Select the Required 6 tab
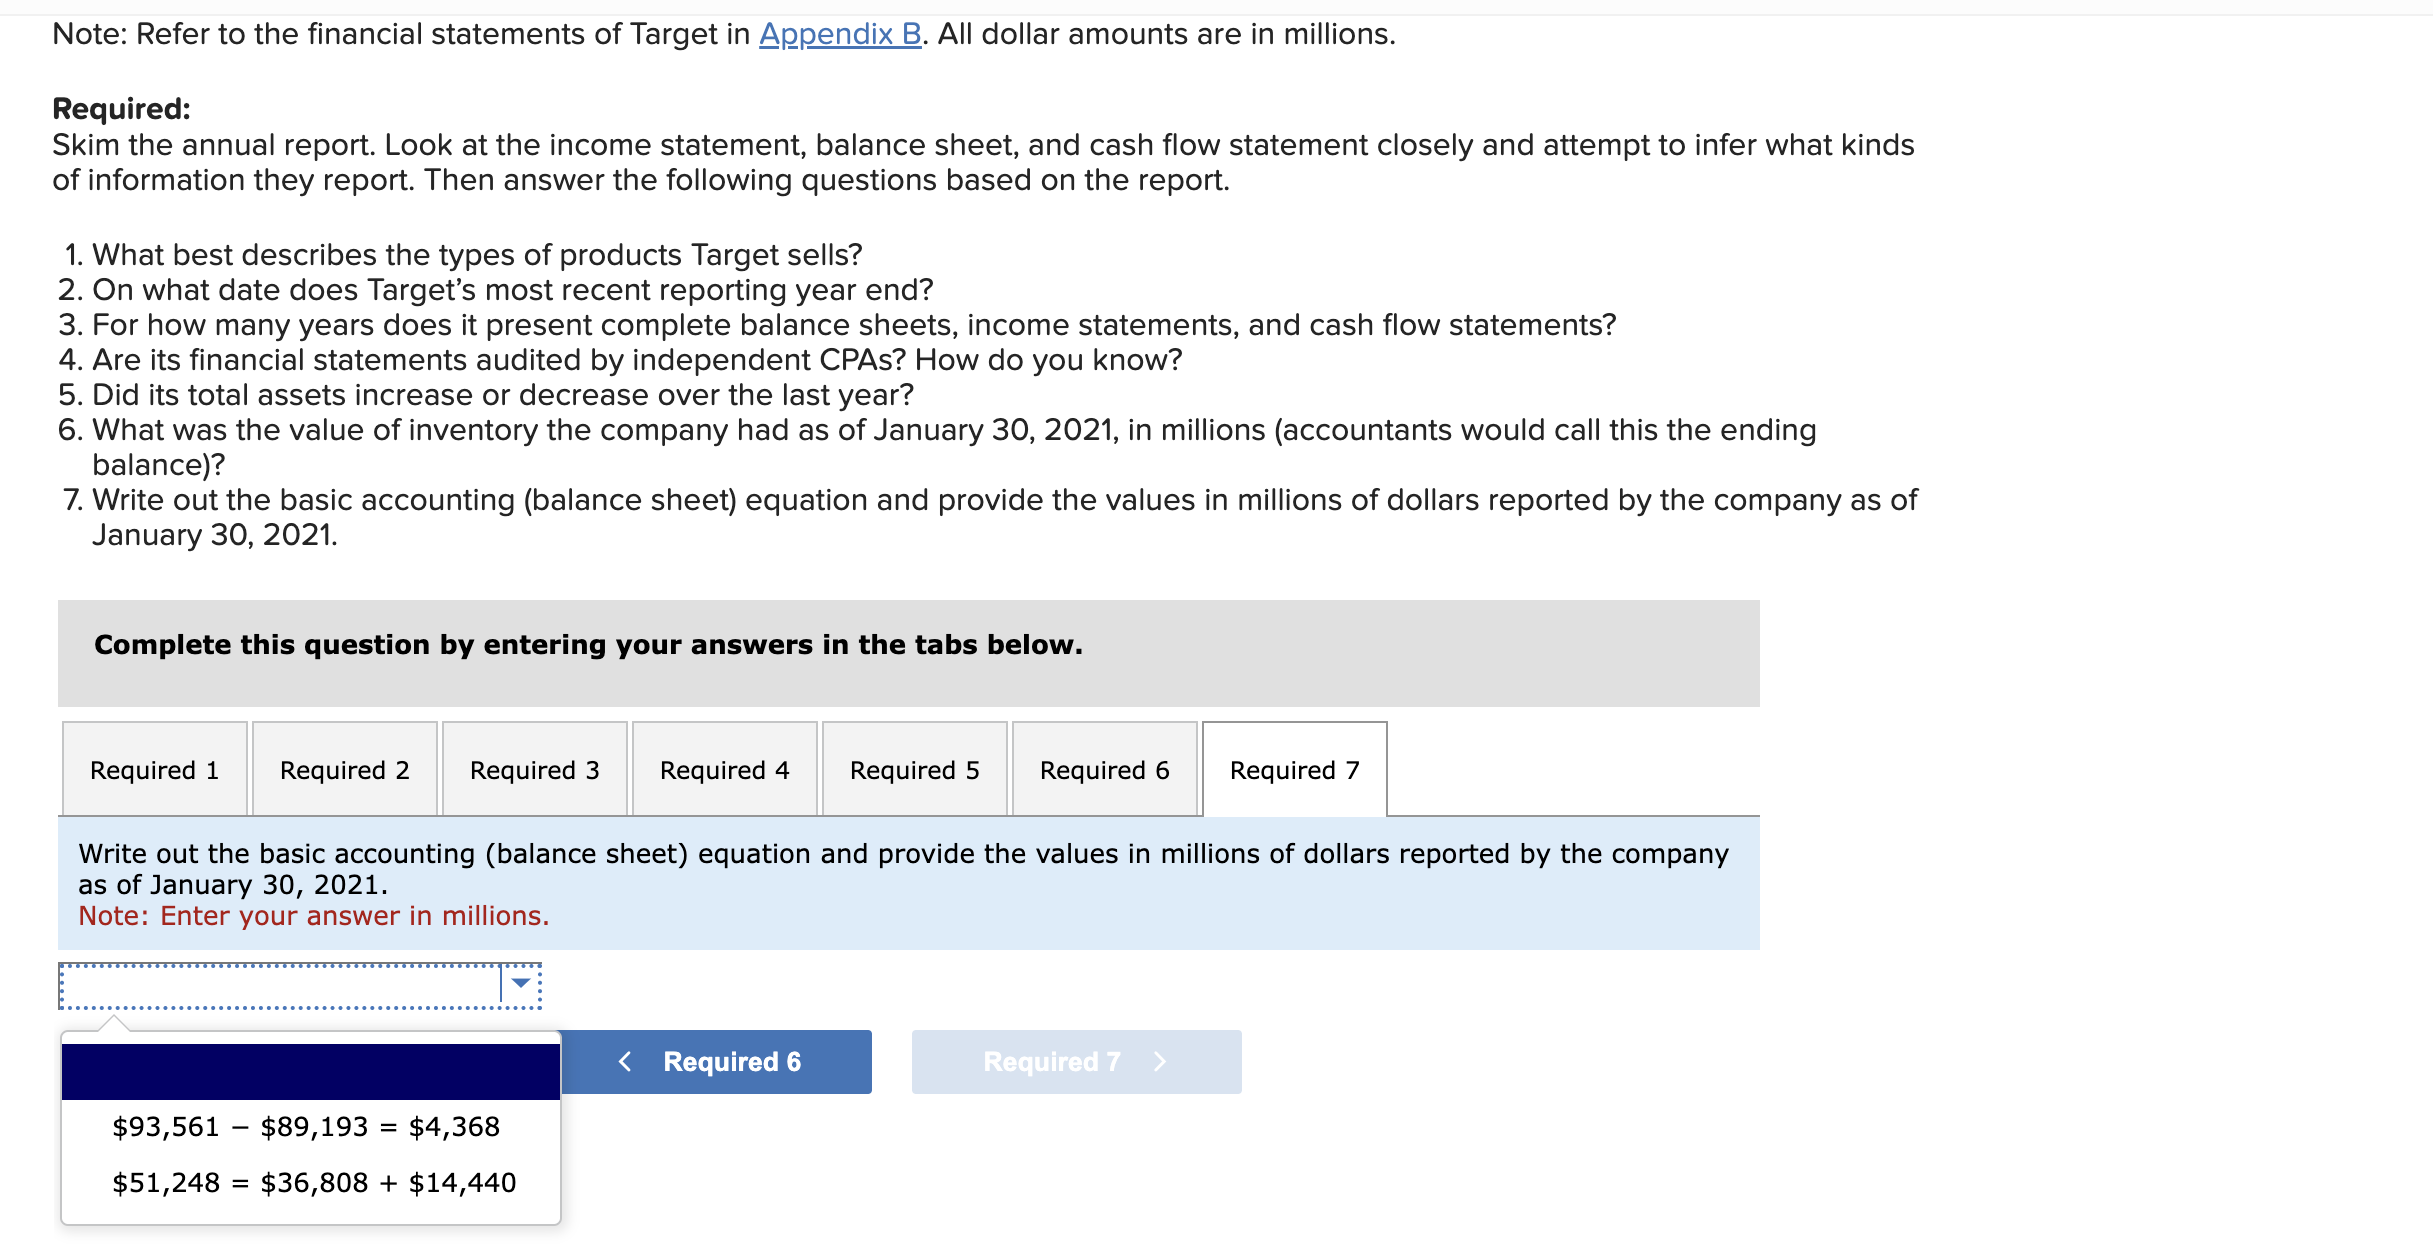The height and width of the screenshot is (1257, 2433). (1104, 769)
